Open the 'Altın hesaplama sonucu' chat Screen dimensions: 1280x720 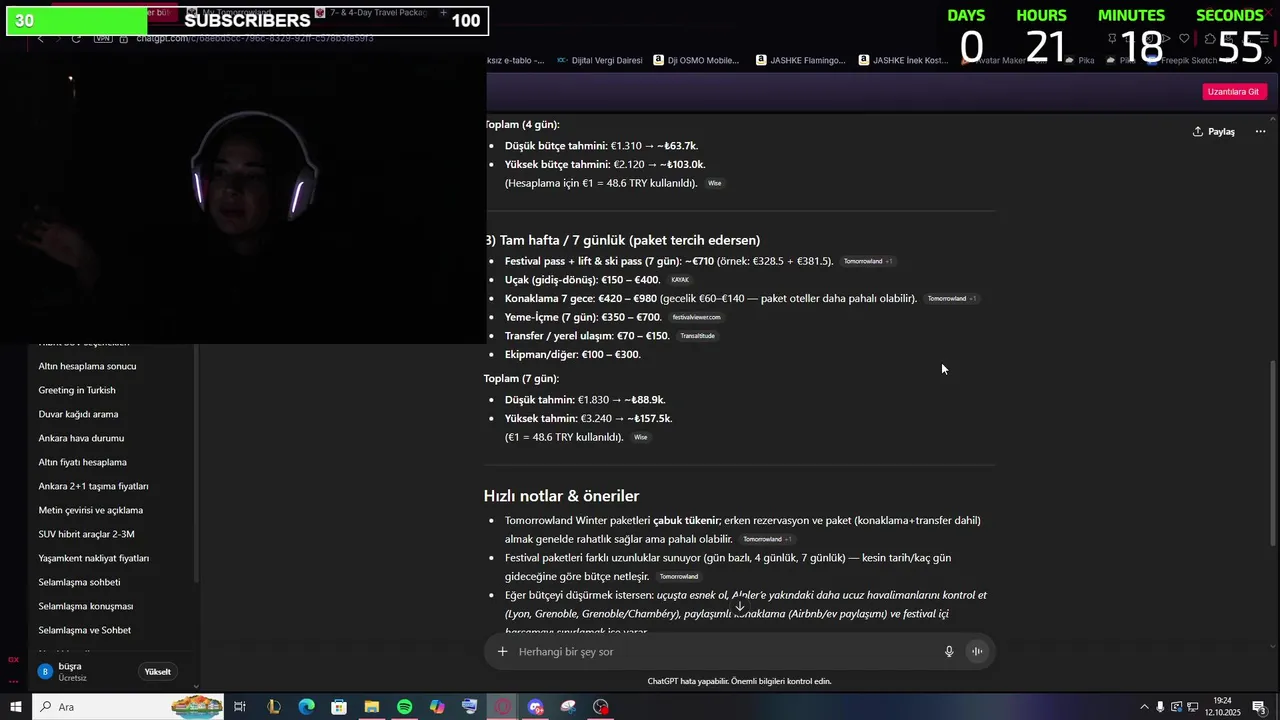tap(88, 366)
